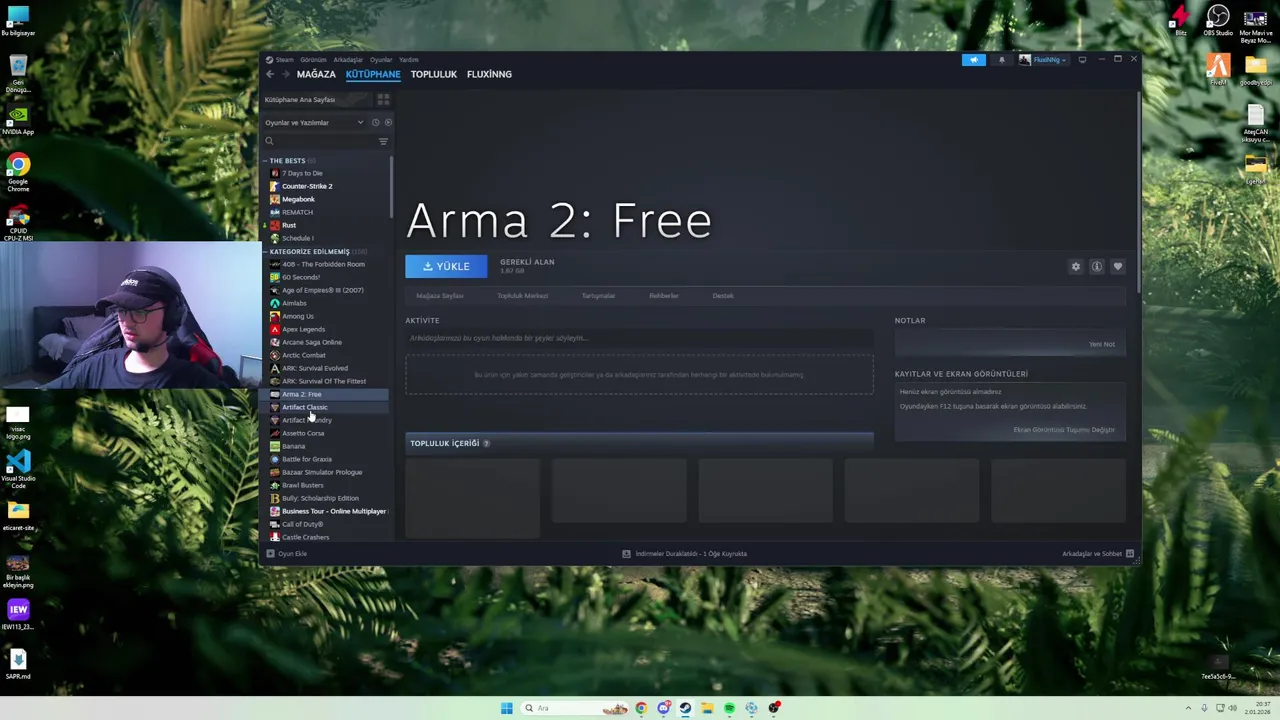Open the FluxiNNg account dropdown
Viewport: 1280px width, 720px height.
(x=1044, y=60)
